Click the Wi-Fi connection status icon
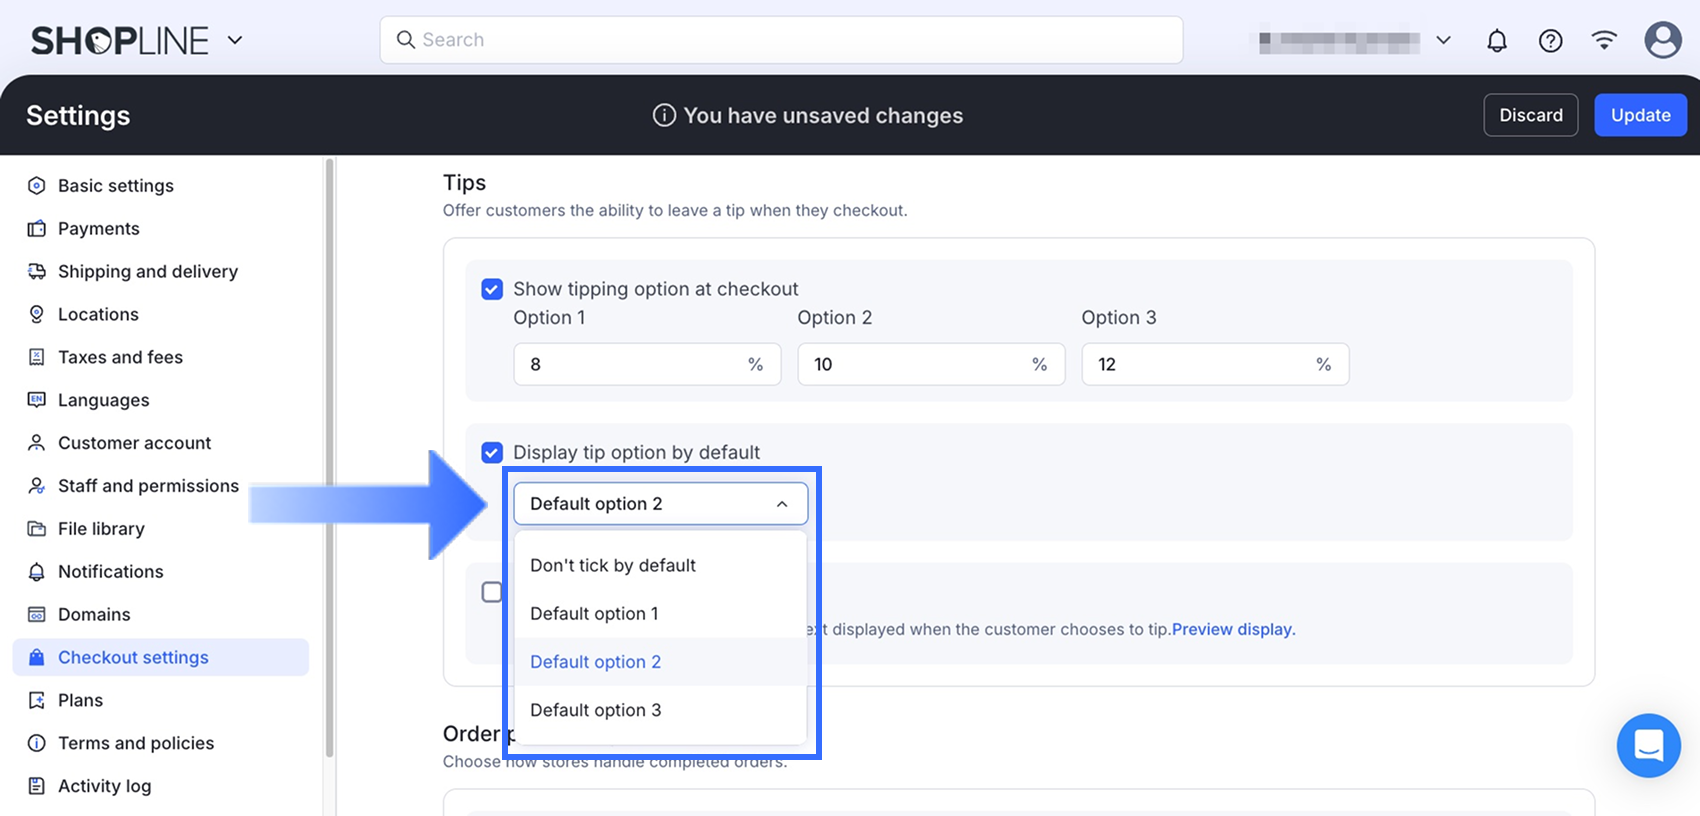 coord(1604,40)
